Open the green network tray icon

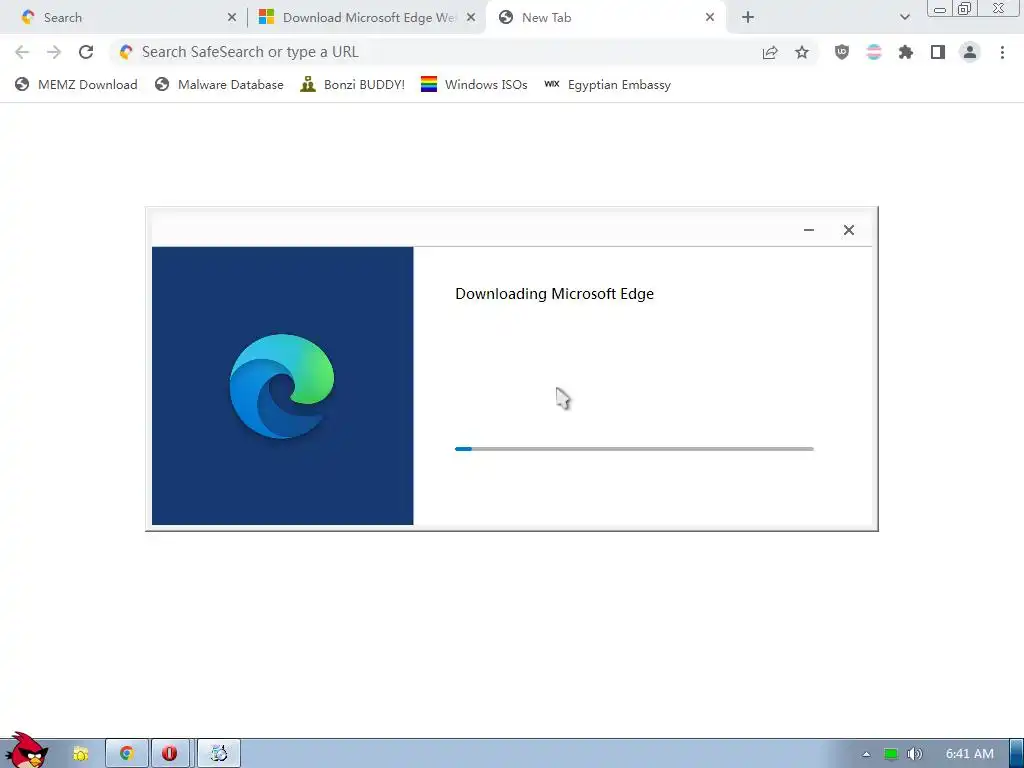point(890,754)
